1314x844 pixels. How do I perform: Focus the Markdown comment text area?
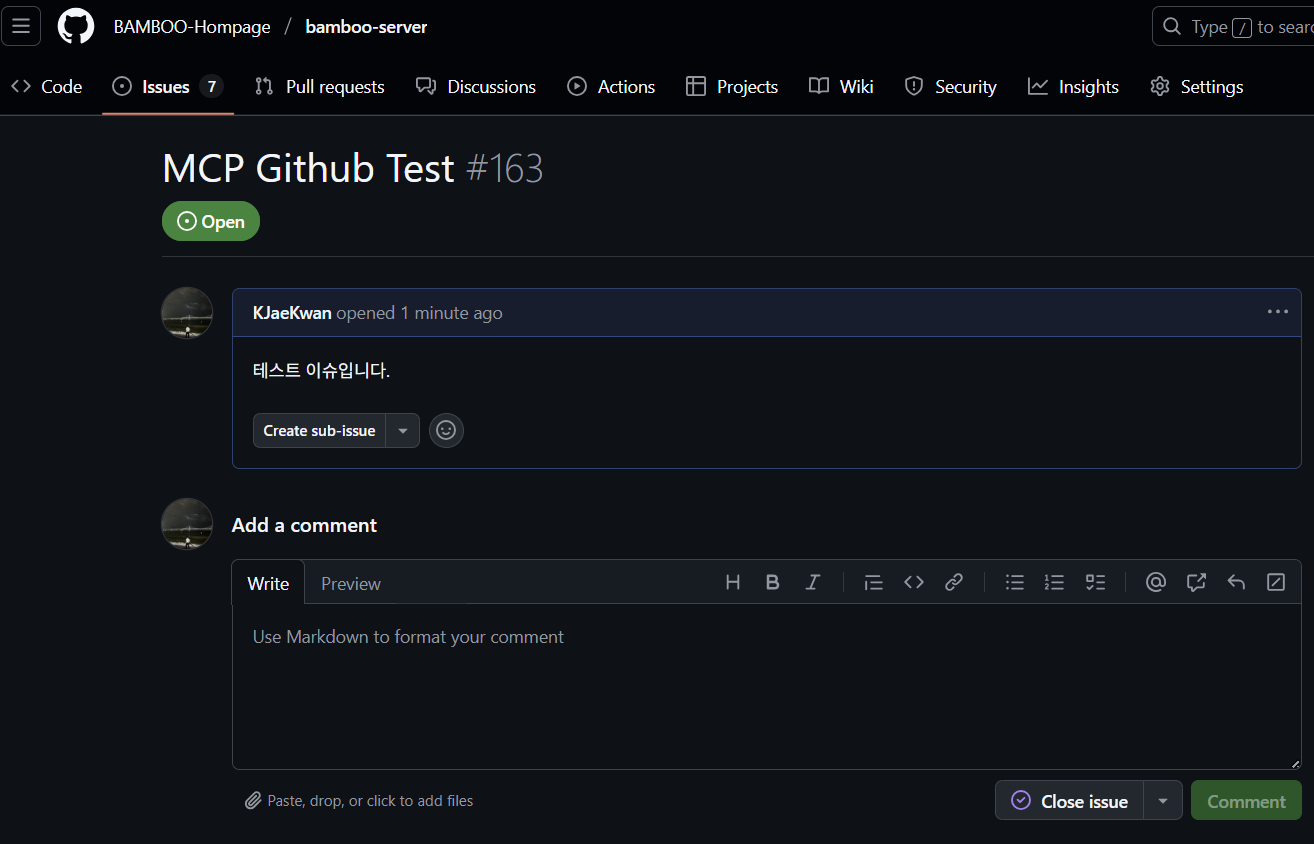point(767,687)
